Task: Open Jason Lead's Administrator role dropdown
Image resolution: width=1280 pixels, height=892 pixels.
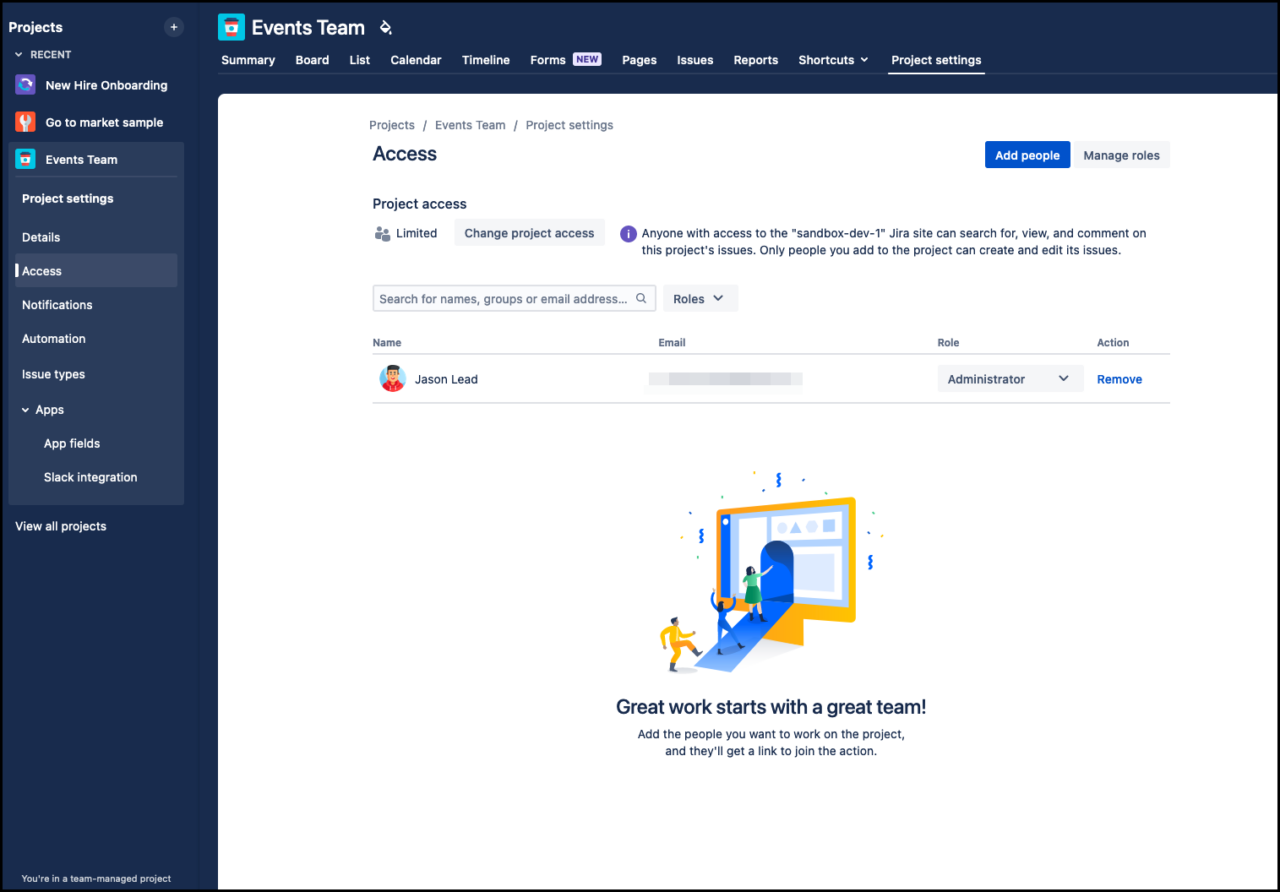Action: (x=1010, y=378)
